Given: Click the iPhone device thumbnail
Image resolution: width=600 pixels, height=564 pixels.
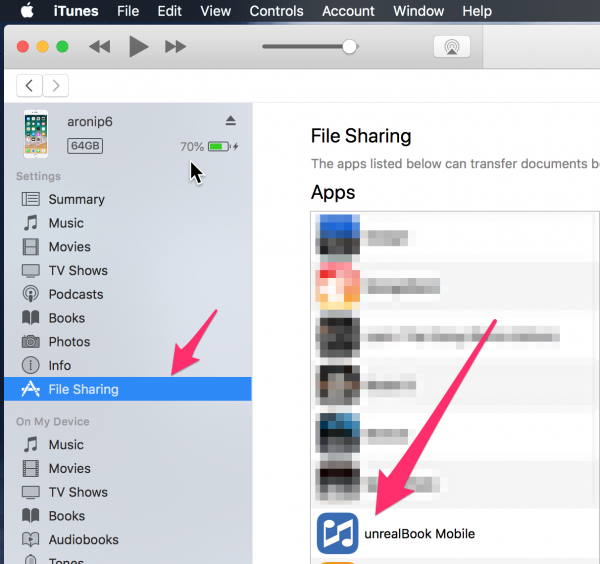Looking at the screenshot, I should pos(36,134).
